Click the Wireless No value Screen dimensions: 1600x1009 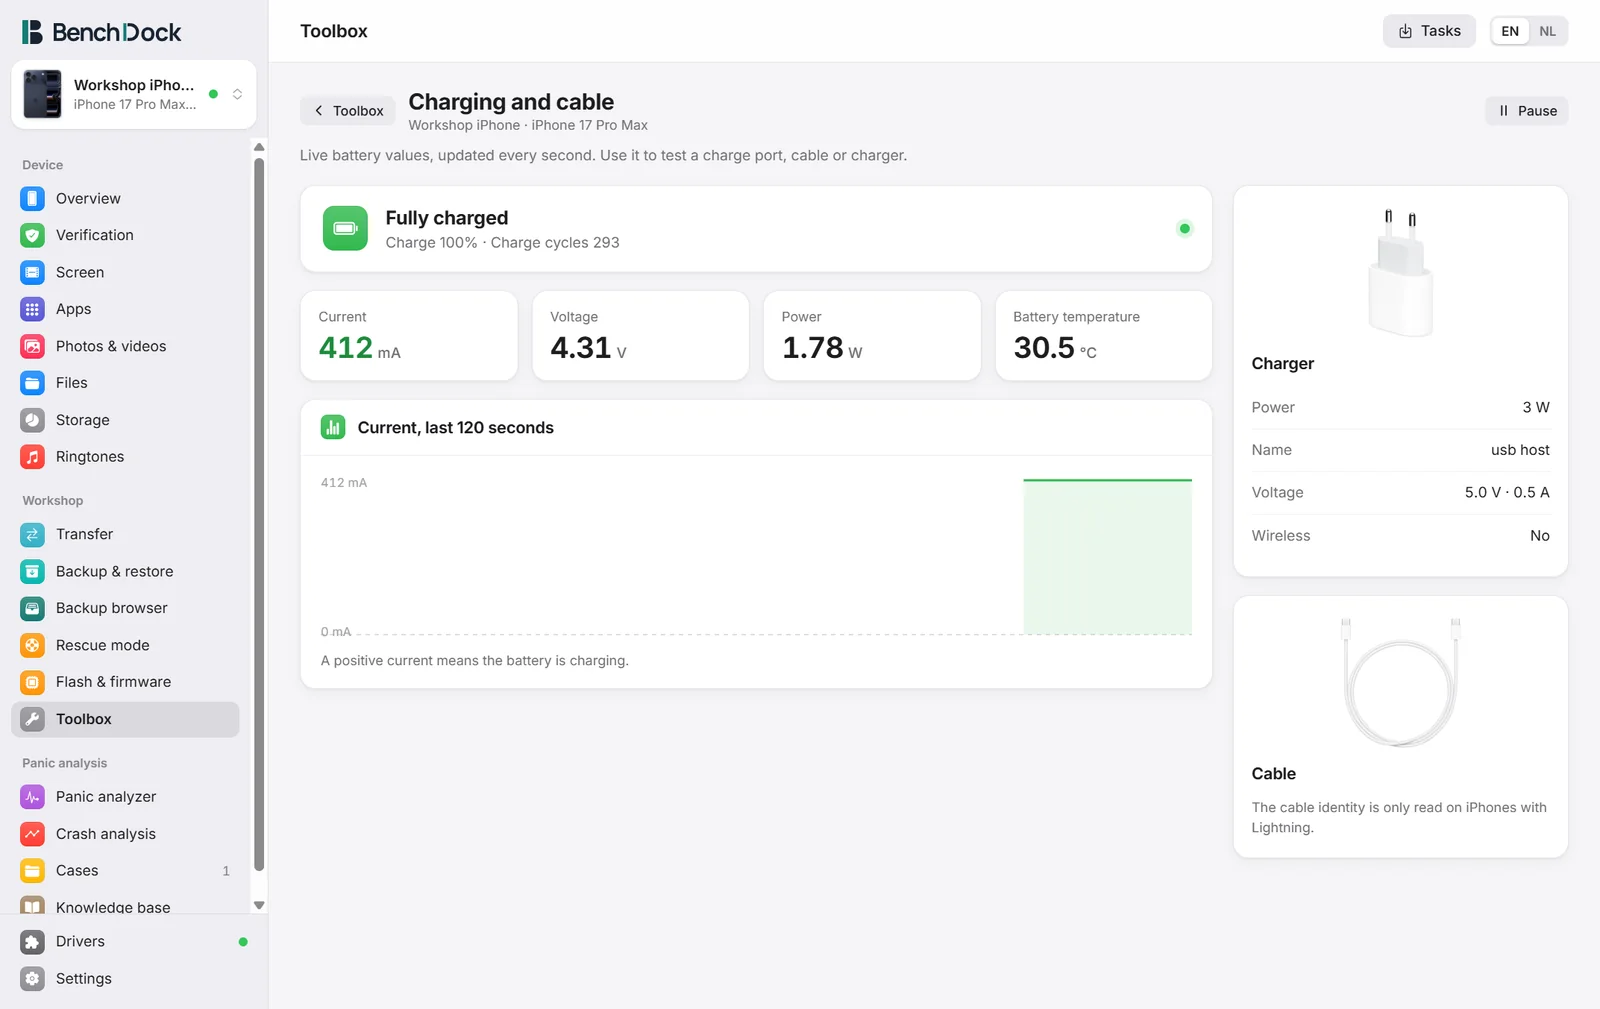pyautogui.click(x=1540, y=536)
